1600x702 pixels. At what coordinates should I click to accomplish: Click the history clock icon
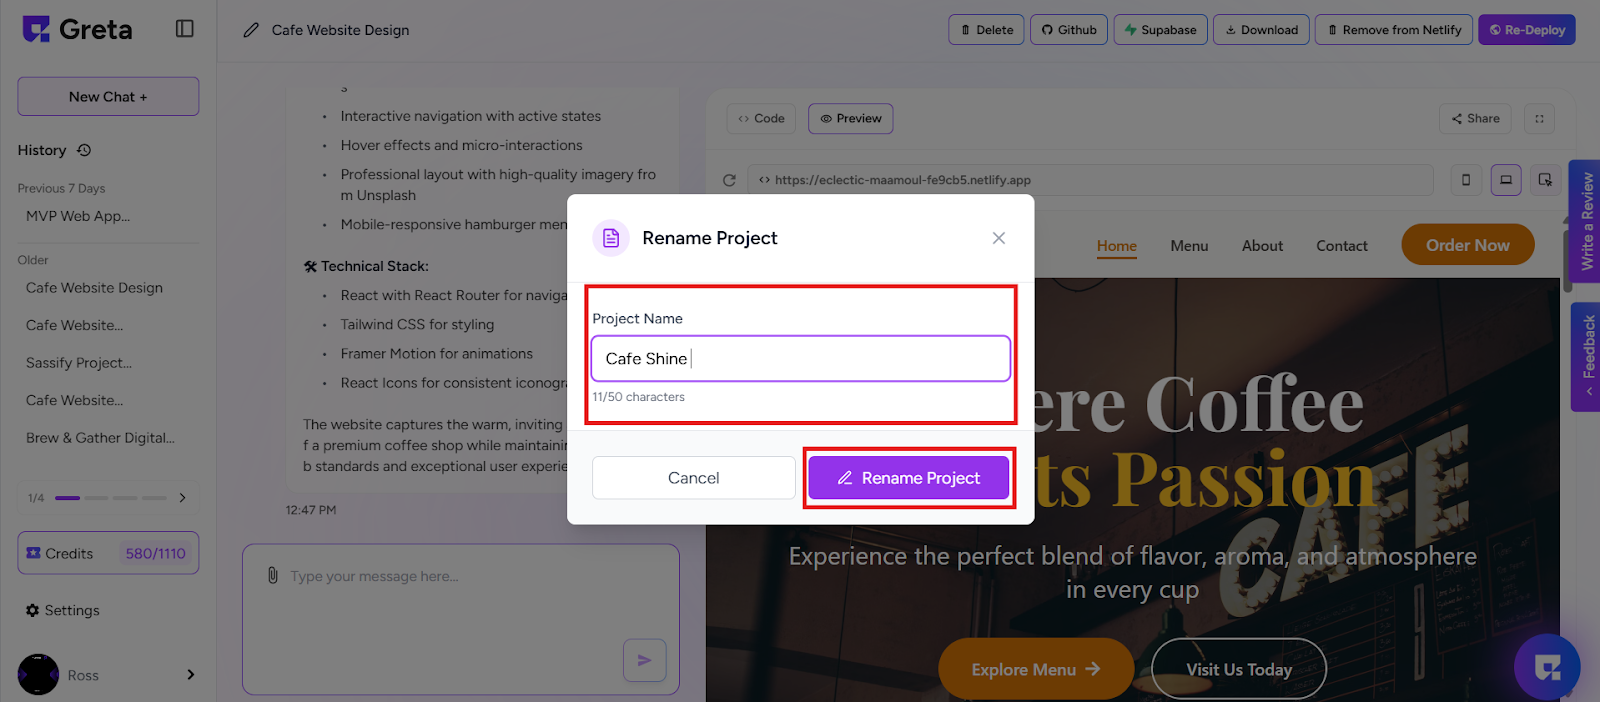tap(84, 150)
